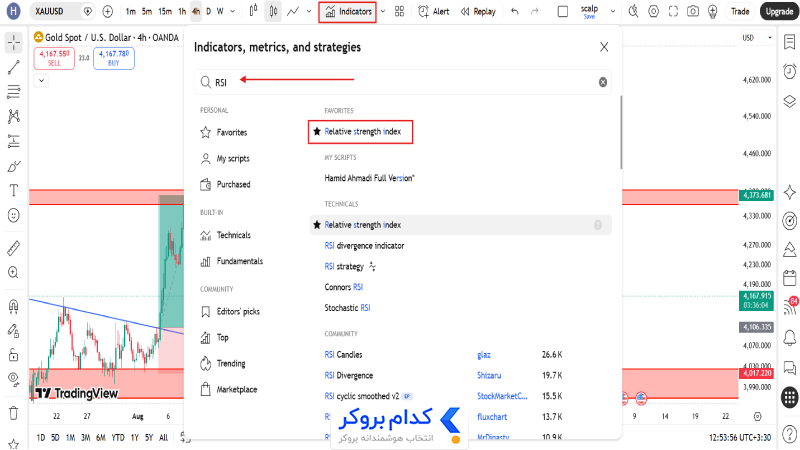Viewport: 800px width, 450px height.
Task: Expand the timeframe list dropdown
Action: (x=233, y=11)
